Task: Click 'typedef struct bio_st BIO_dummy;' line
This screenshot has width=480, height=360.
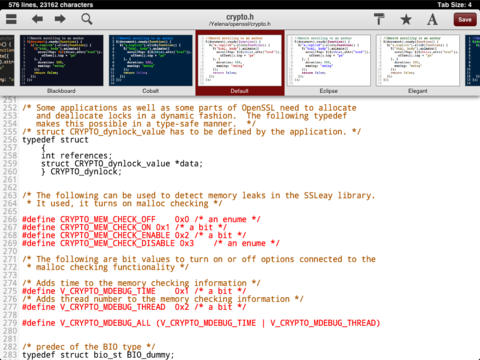Action: click(98, 355)
